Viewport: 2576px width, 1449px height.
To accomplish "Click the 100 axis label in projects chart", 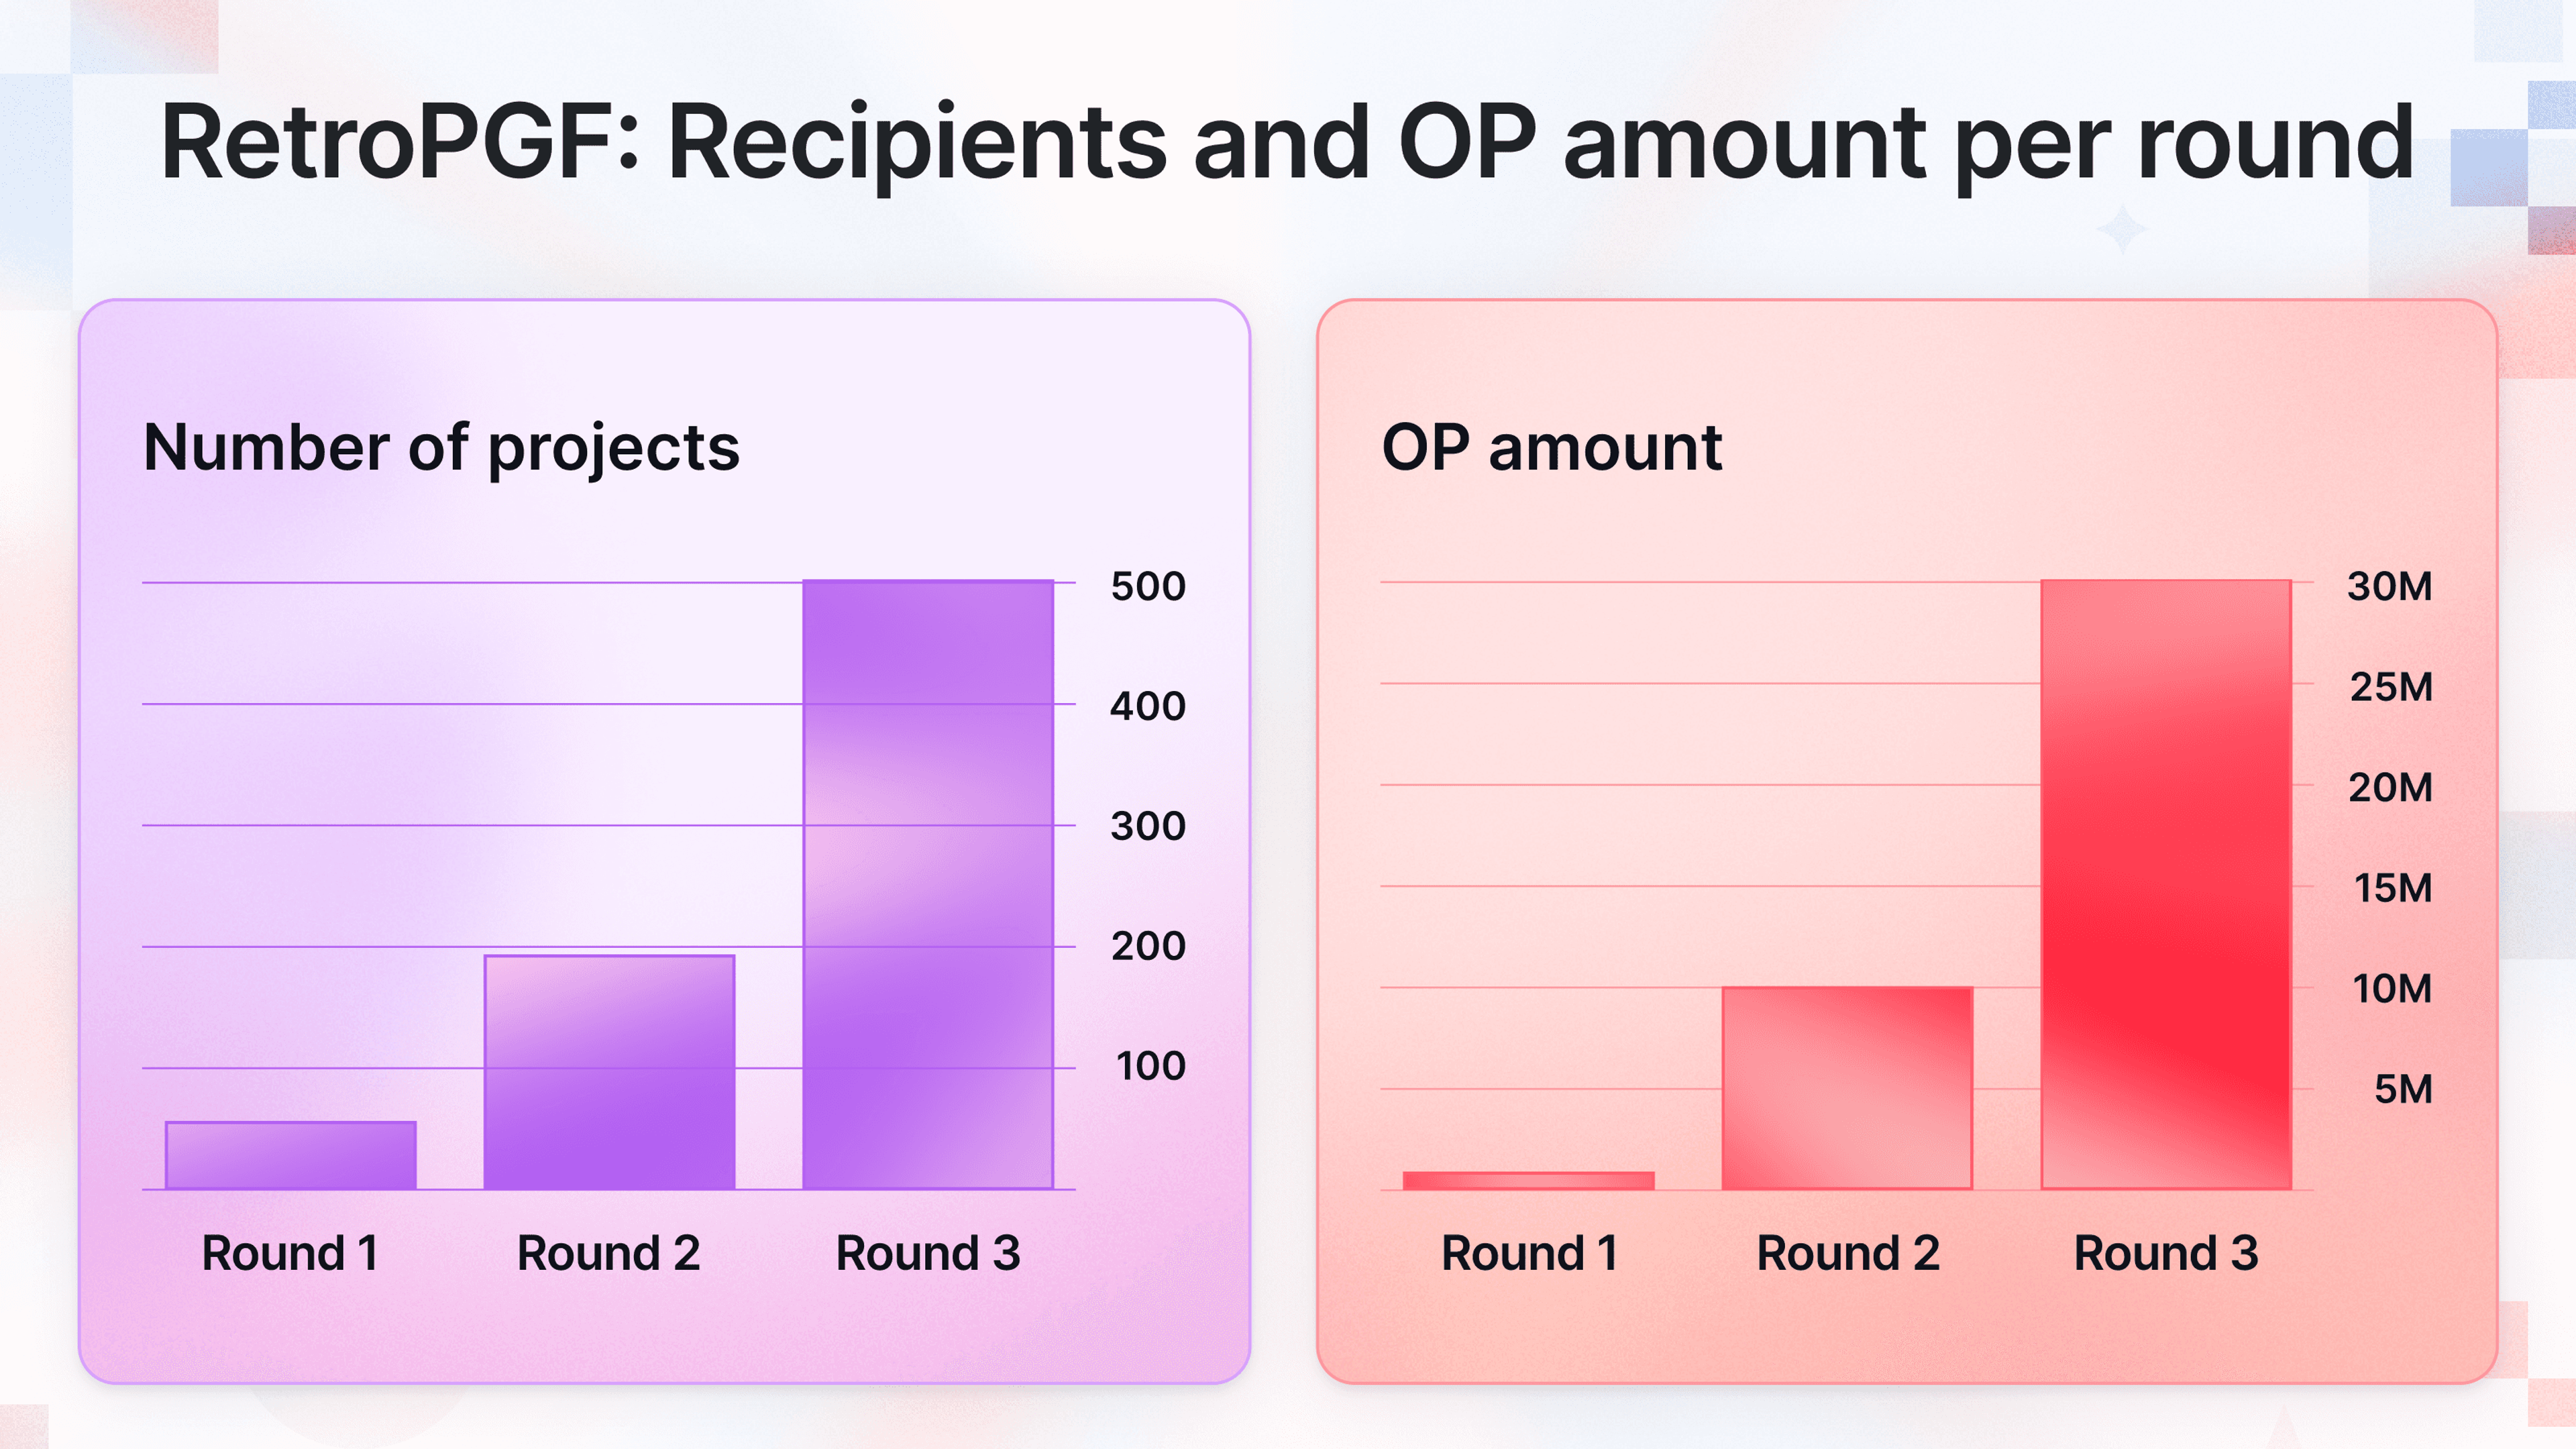I will coord(1151,1066).
